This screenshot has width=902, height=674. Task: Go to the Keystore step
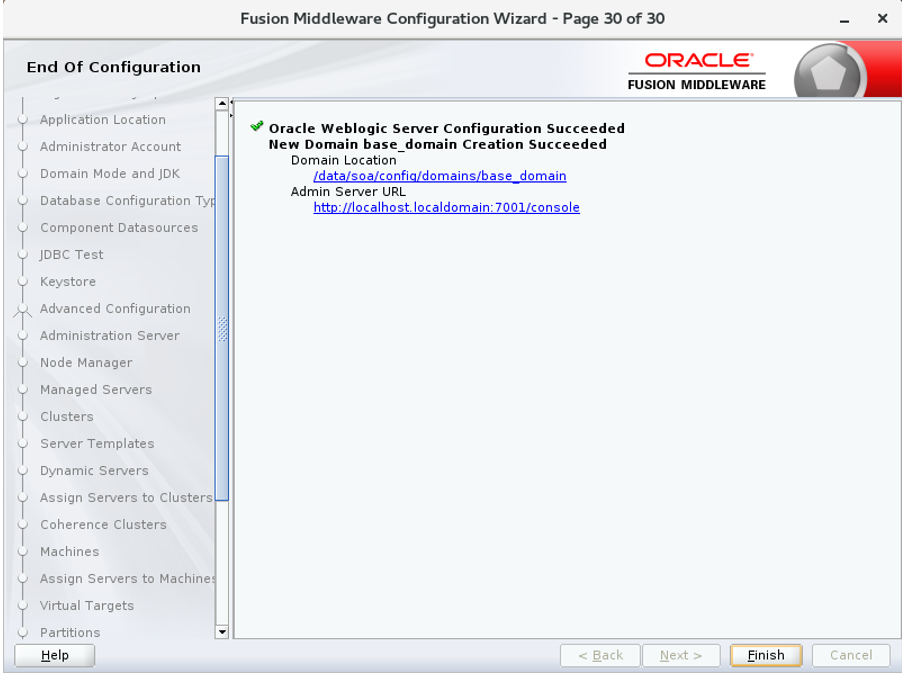click(68, 282)
